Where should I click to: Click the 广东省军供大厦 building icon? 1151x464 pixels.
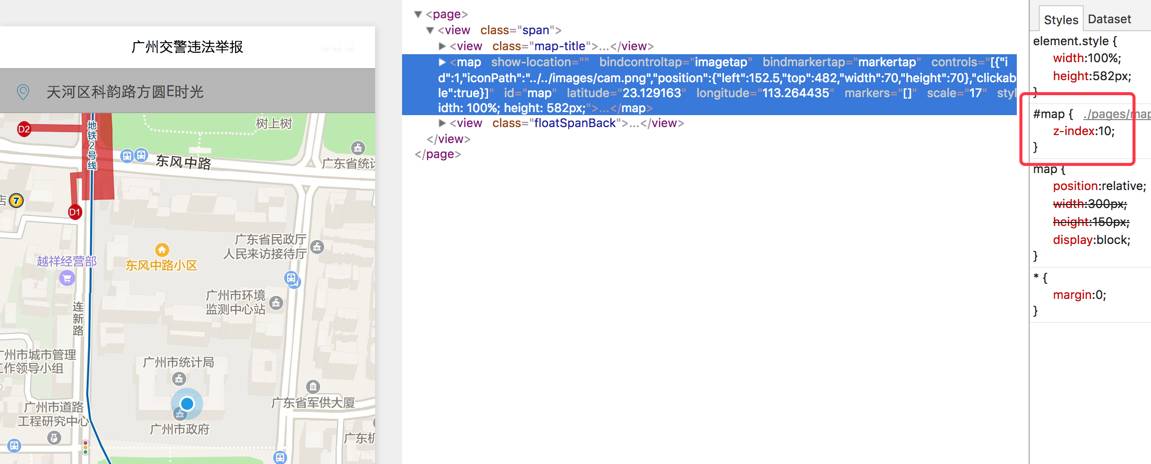(313, 386)
